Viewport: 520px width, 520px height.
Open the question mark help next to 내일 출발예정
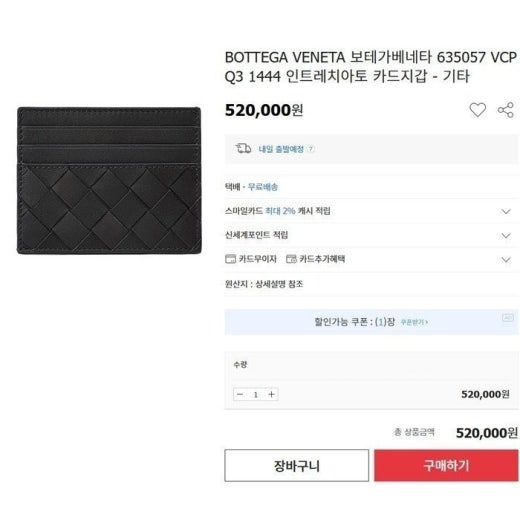click(x=311, y=149)
